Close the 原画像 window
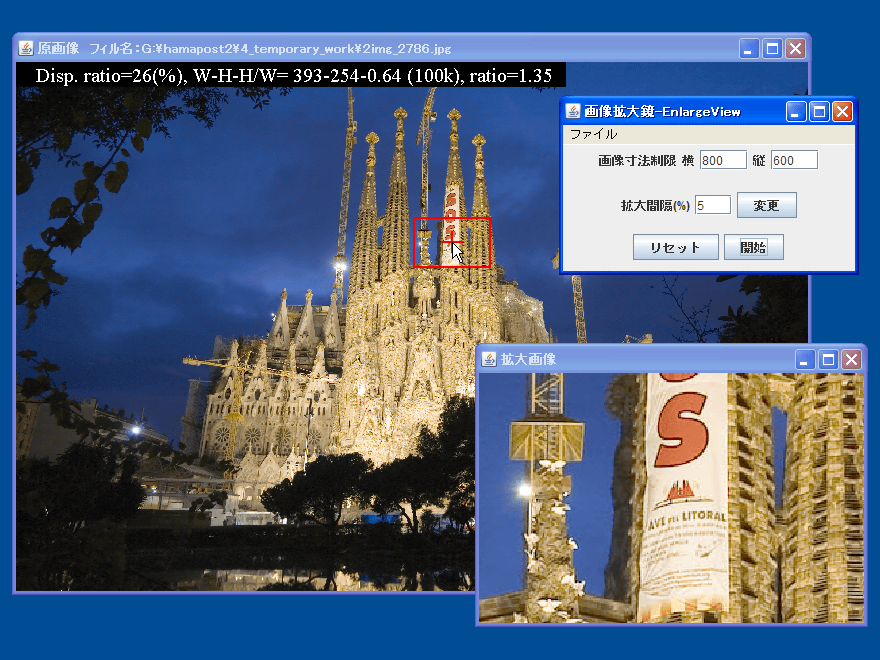Viewport: 880px width, 660px height. pyautogui.click(x=795, y=49)
